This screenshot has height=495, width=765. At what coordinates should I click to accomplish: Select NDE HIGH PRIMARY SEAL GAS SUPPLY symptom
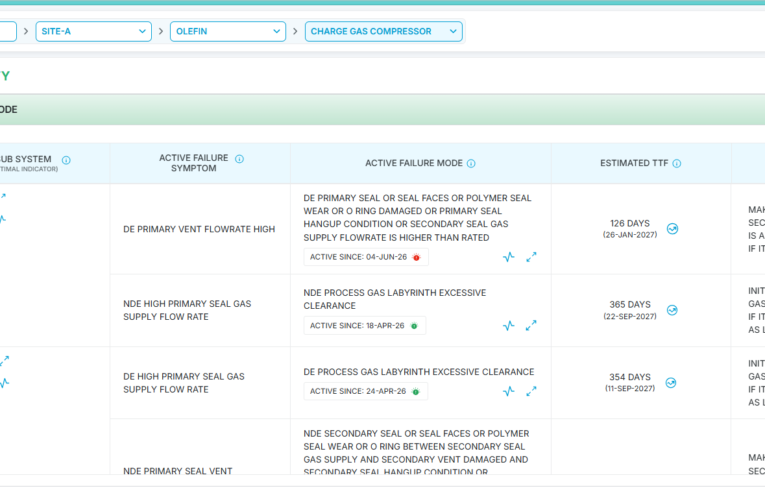187,310
